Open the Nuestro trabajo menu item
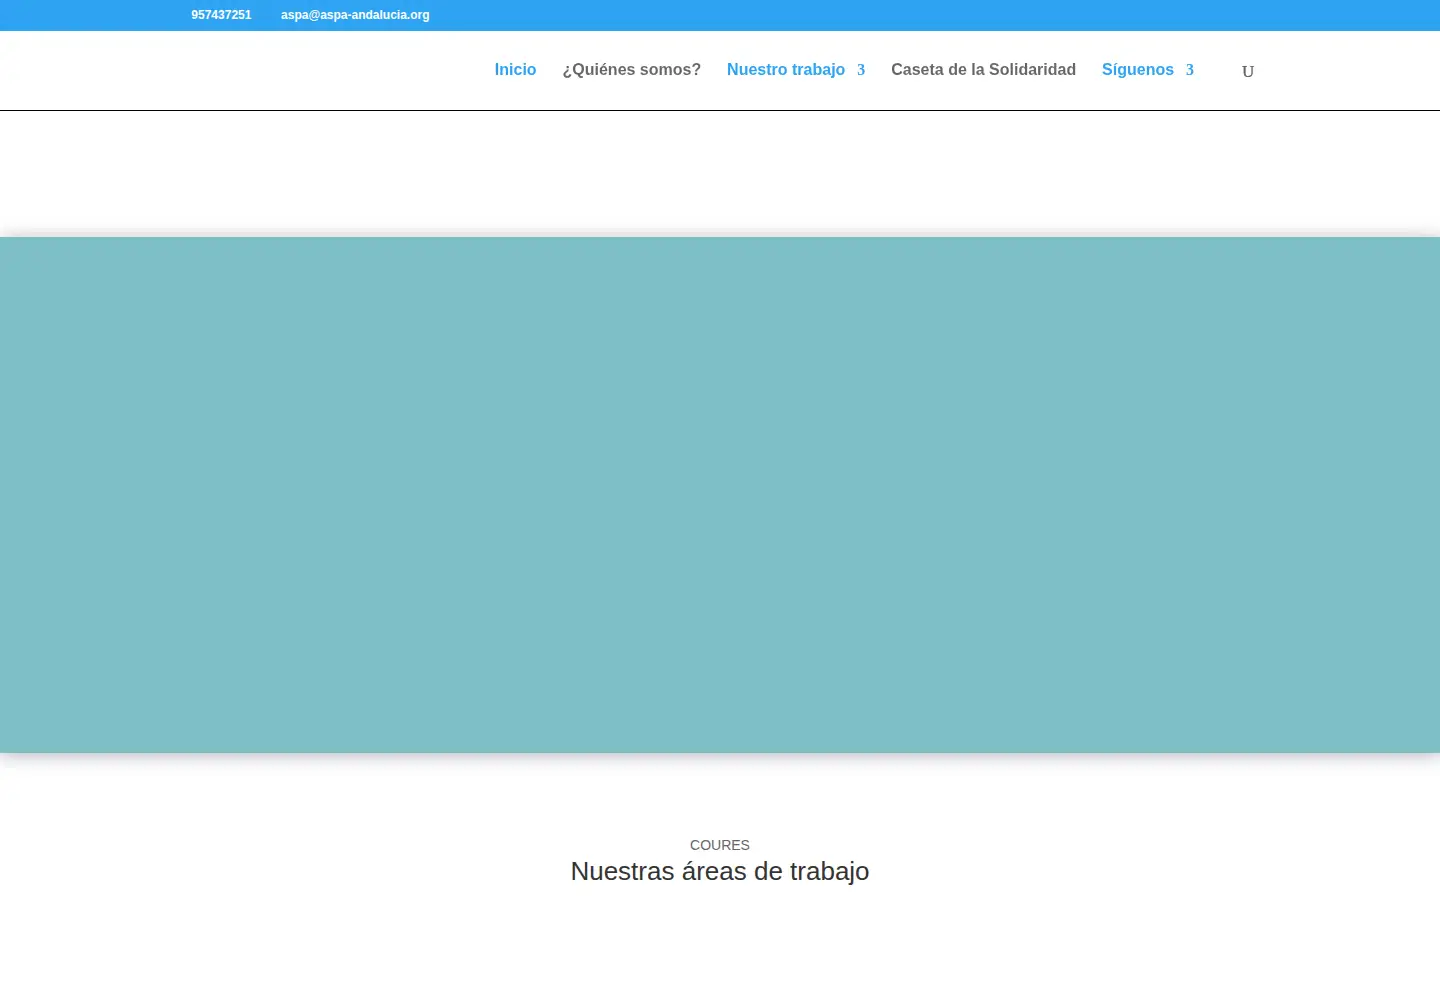Image resolution: width=1440 pixels, height=1000 pixels. (786, 70)
